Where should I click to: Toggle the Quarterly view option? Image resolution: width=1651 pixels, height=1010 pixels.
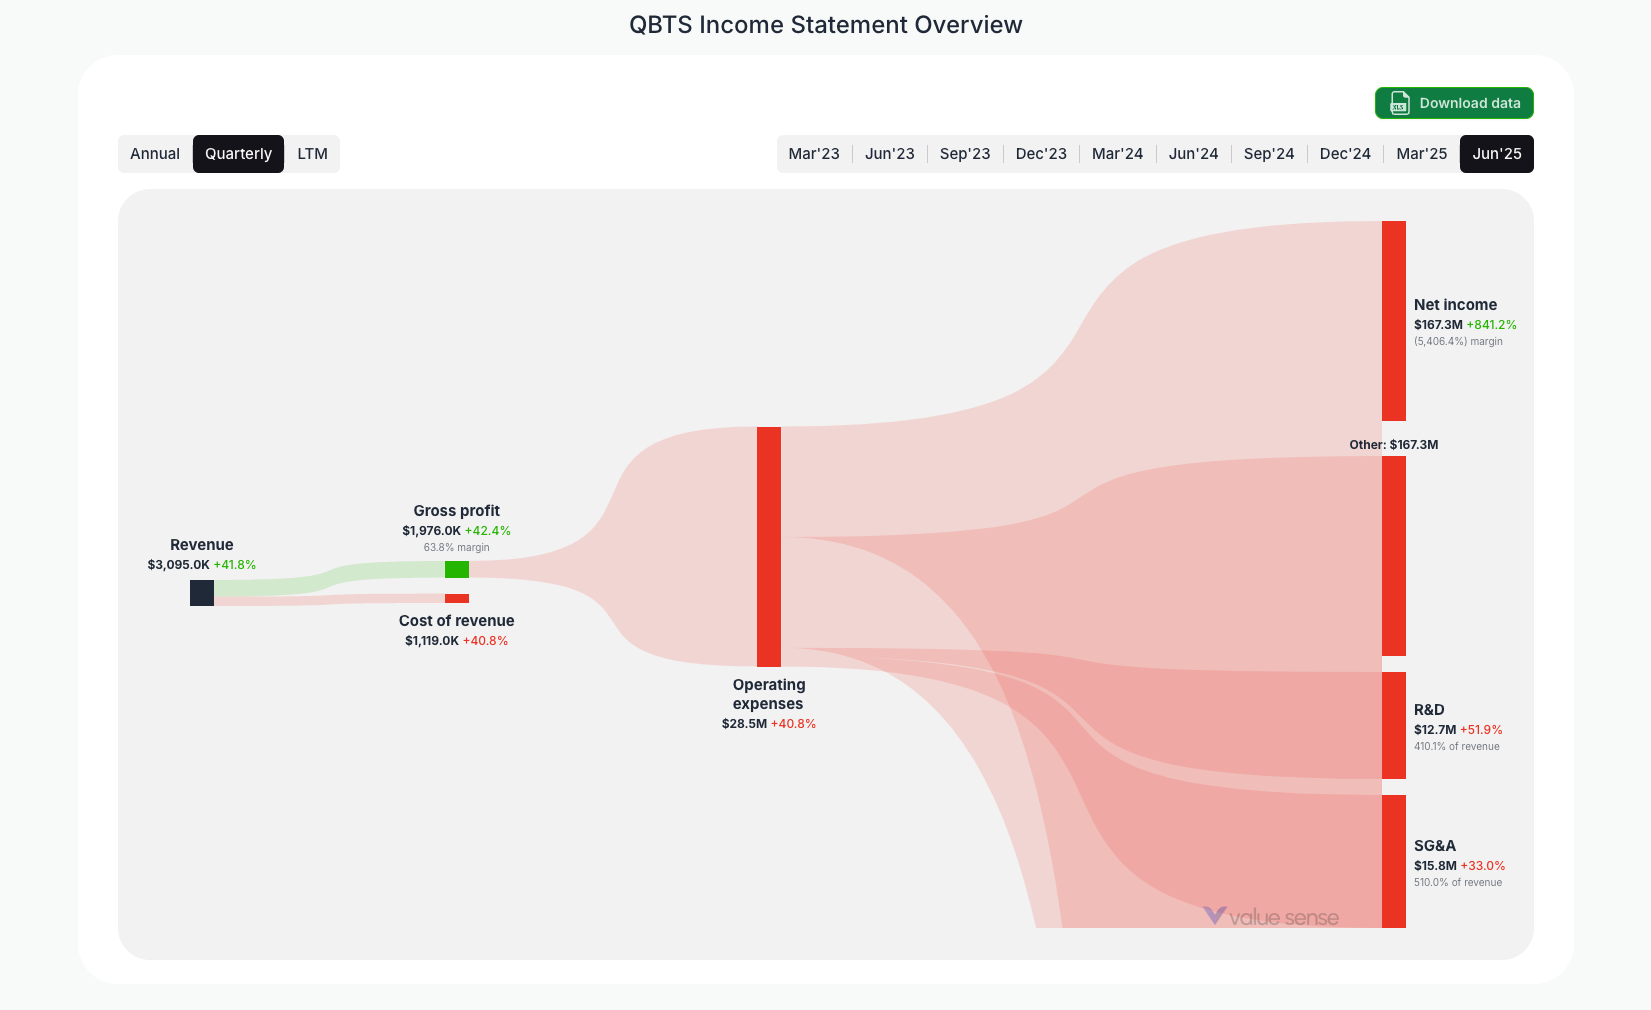tap(238, 153)
